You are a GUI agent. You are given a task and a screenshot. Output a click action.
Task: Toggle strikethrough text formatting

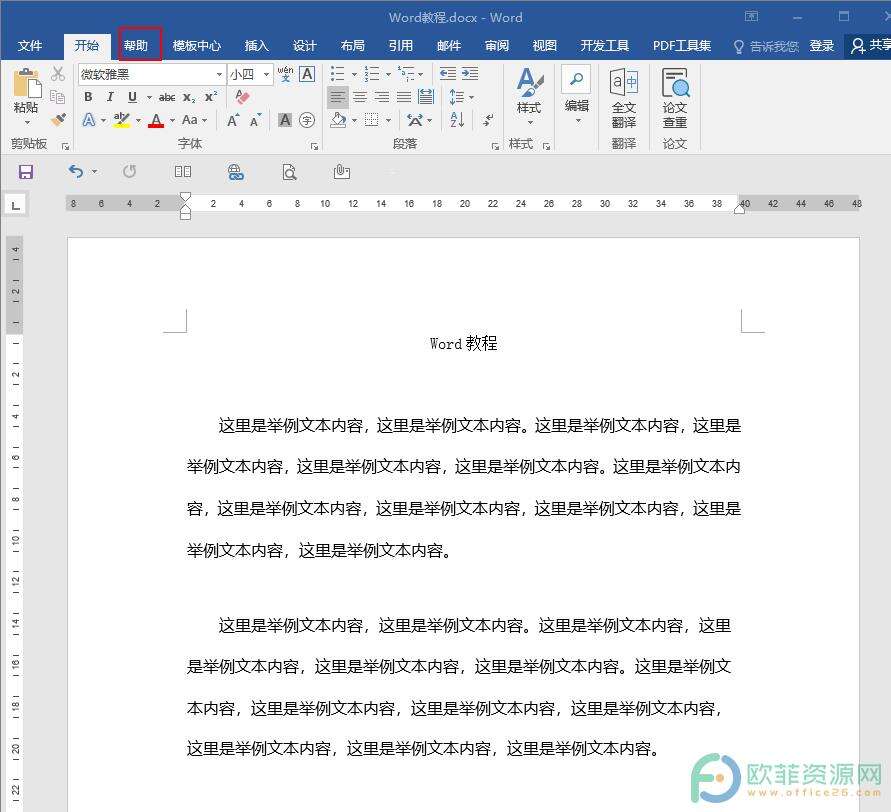[167, 97]
